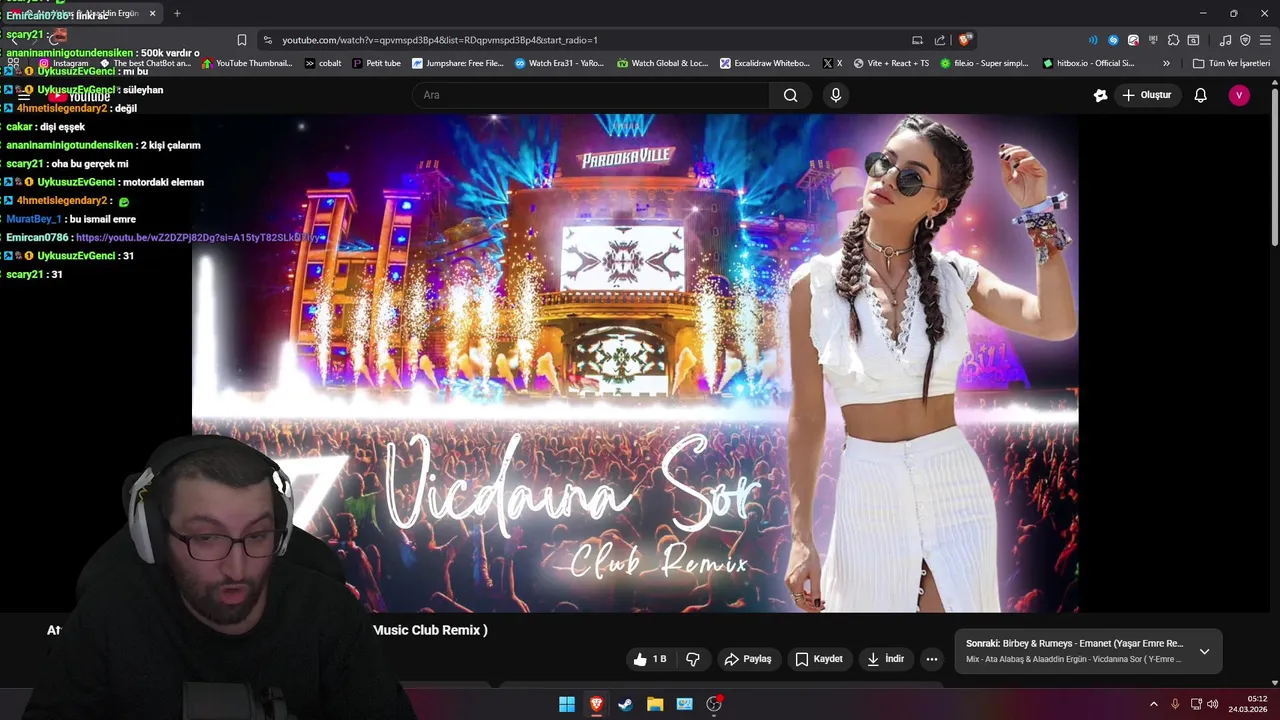Open Steam from the taskbar
The image size is (1280, 720).
(x=625, y=704)
